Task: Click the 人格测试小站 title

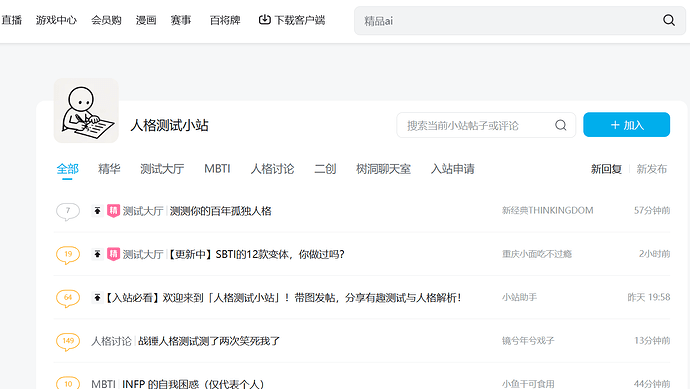Action: pos(169,125)
